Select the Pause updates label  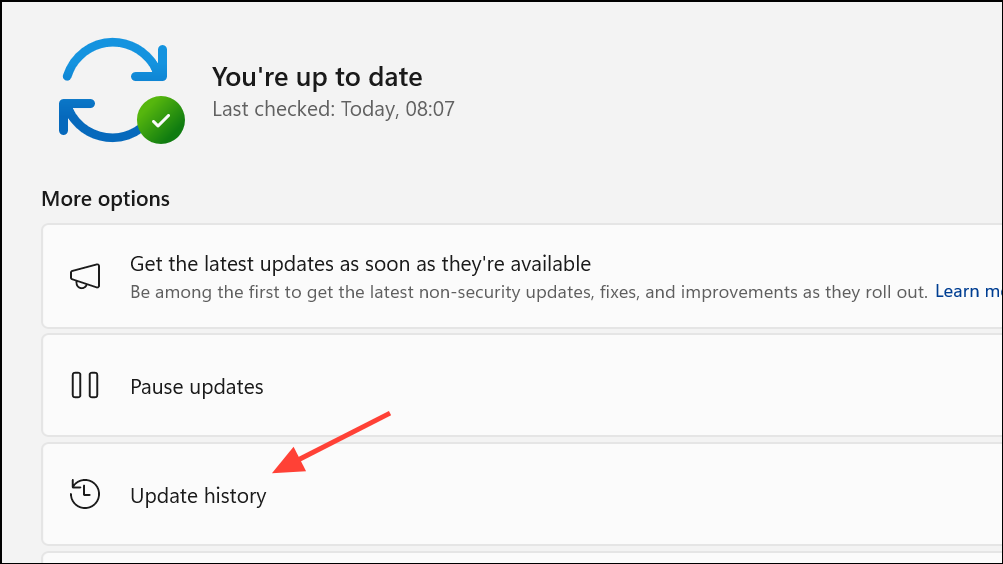(196, 387)
